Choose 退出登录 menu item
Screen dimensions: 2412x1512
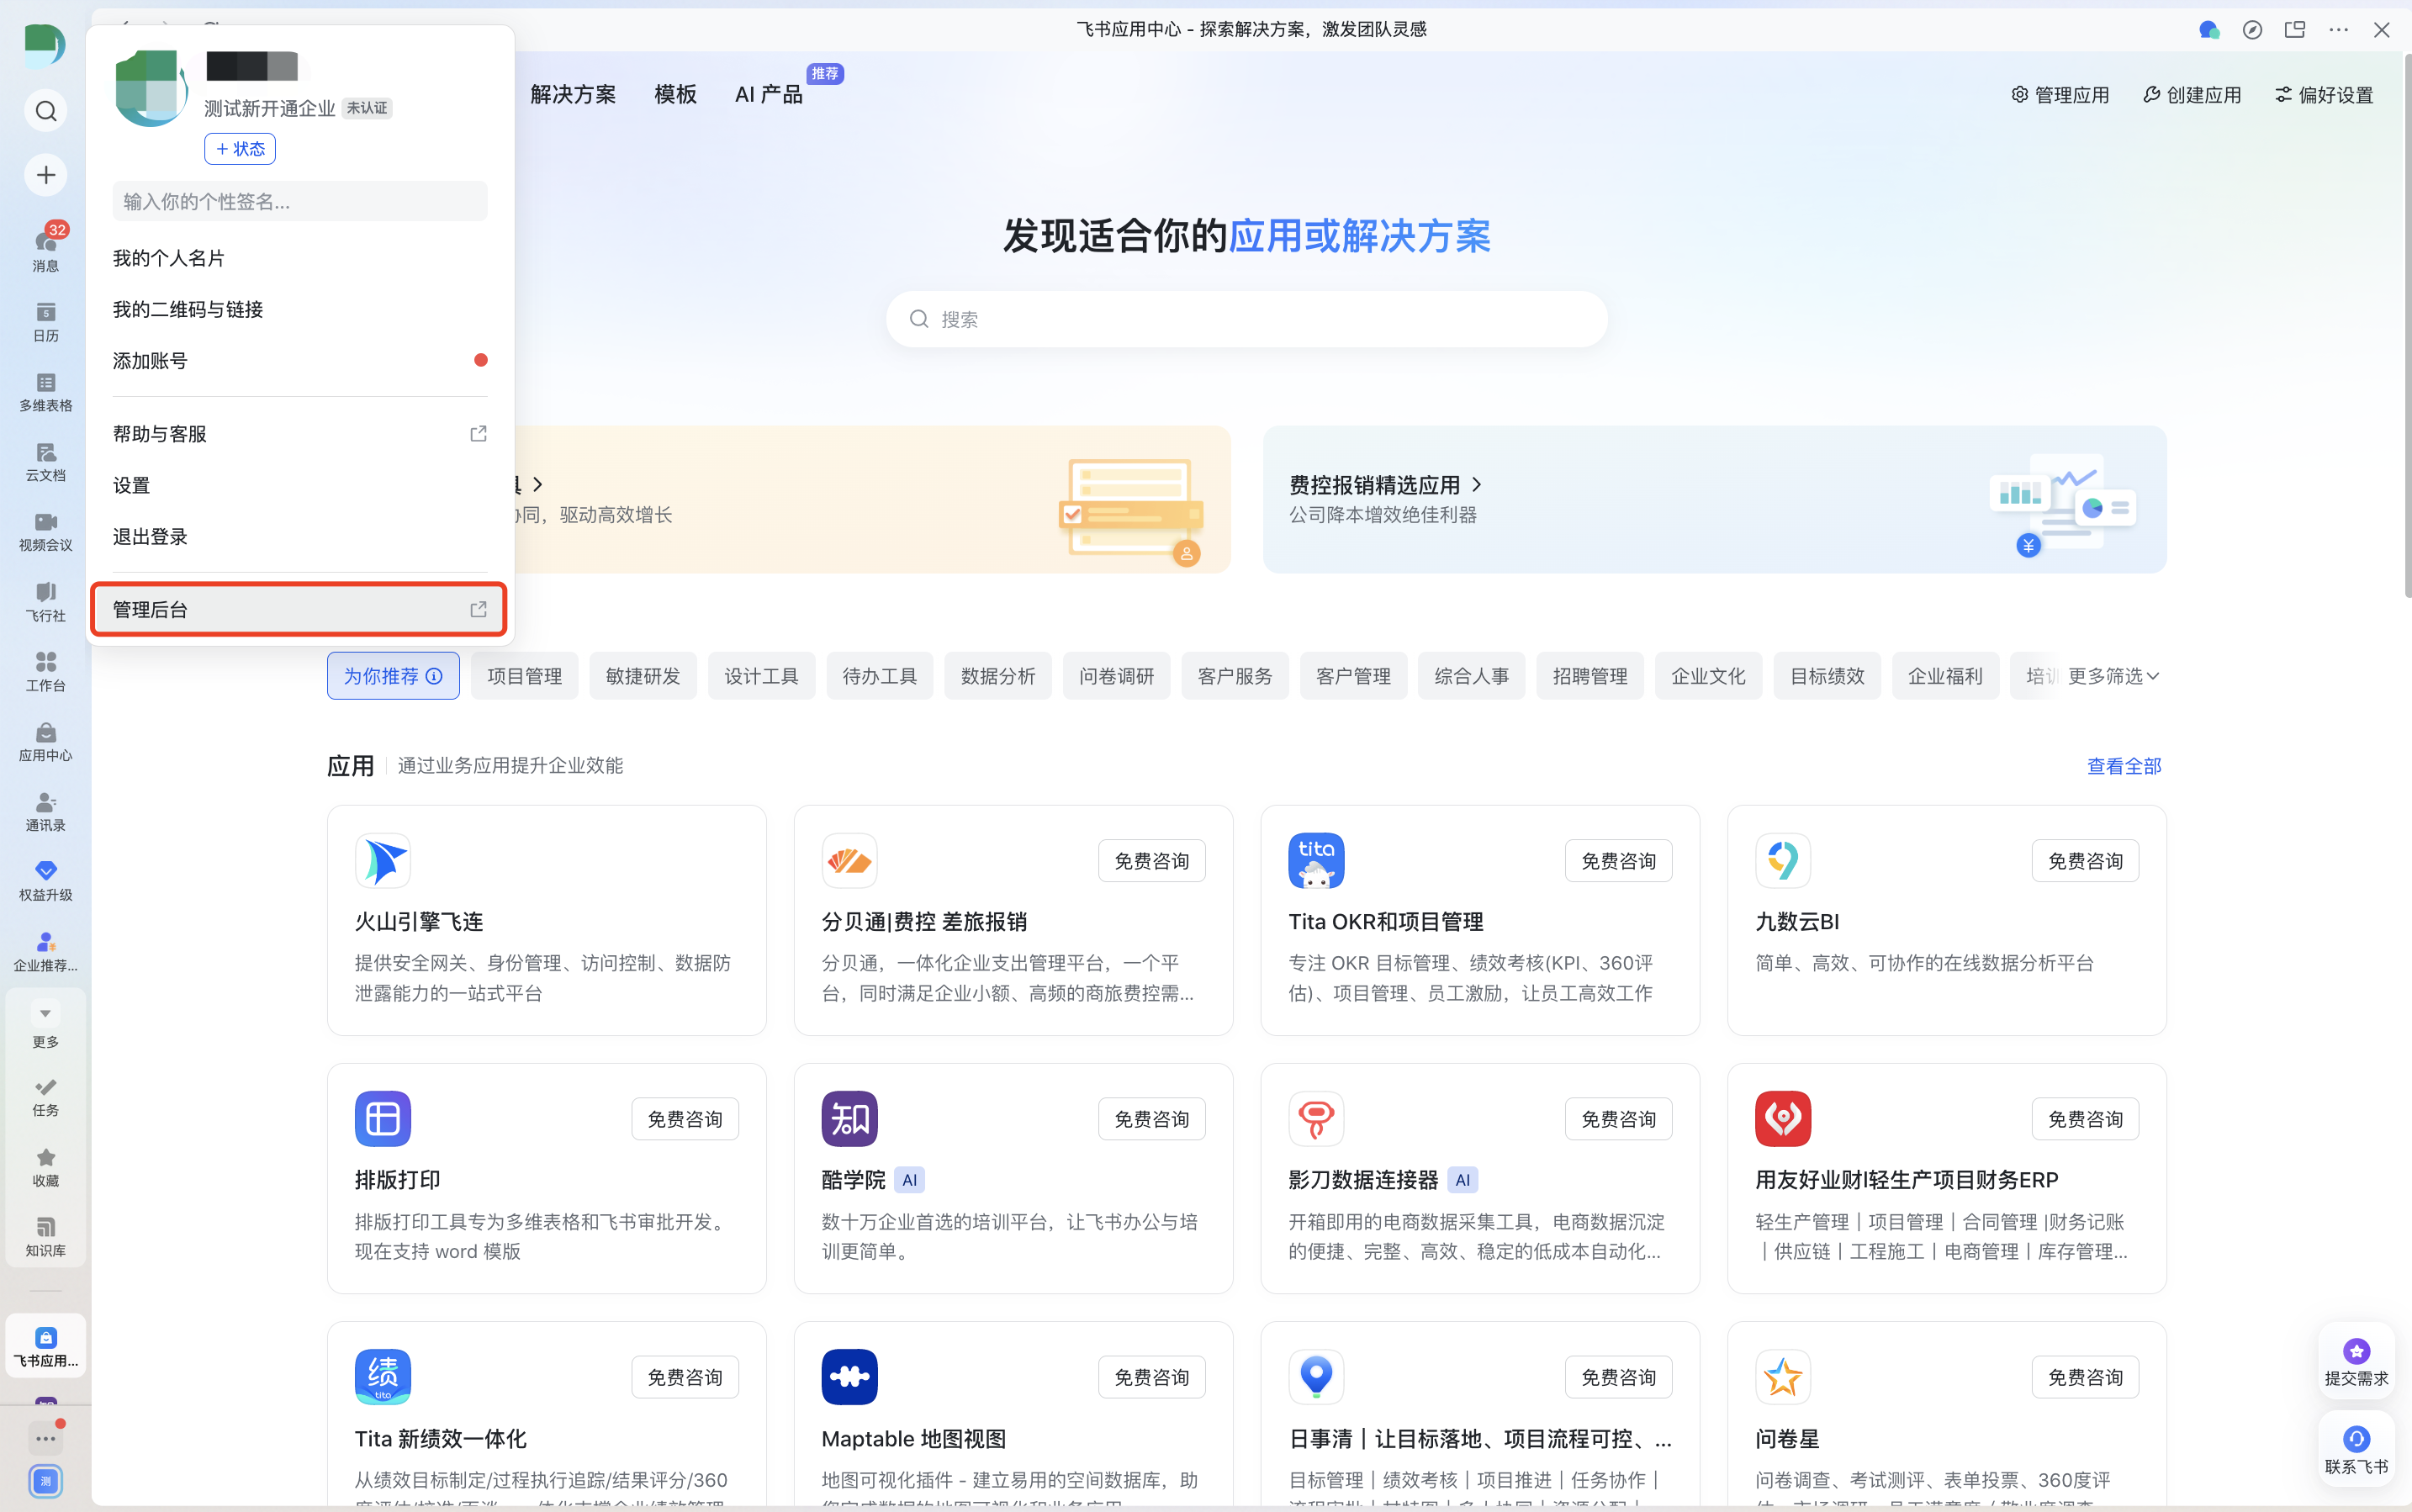click(x=300, y=536)
